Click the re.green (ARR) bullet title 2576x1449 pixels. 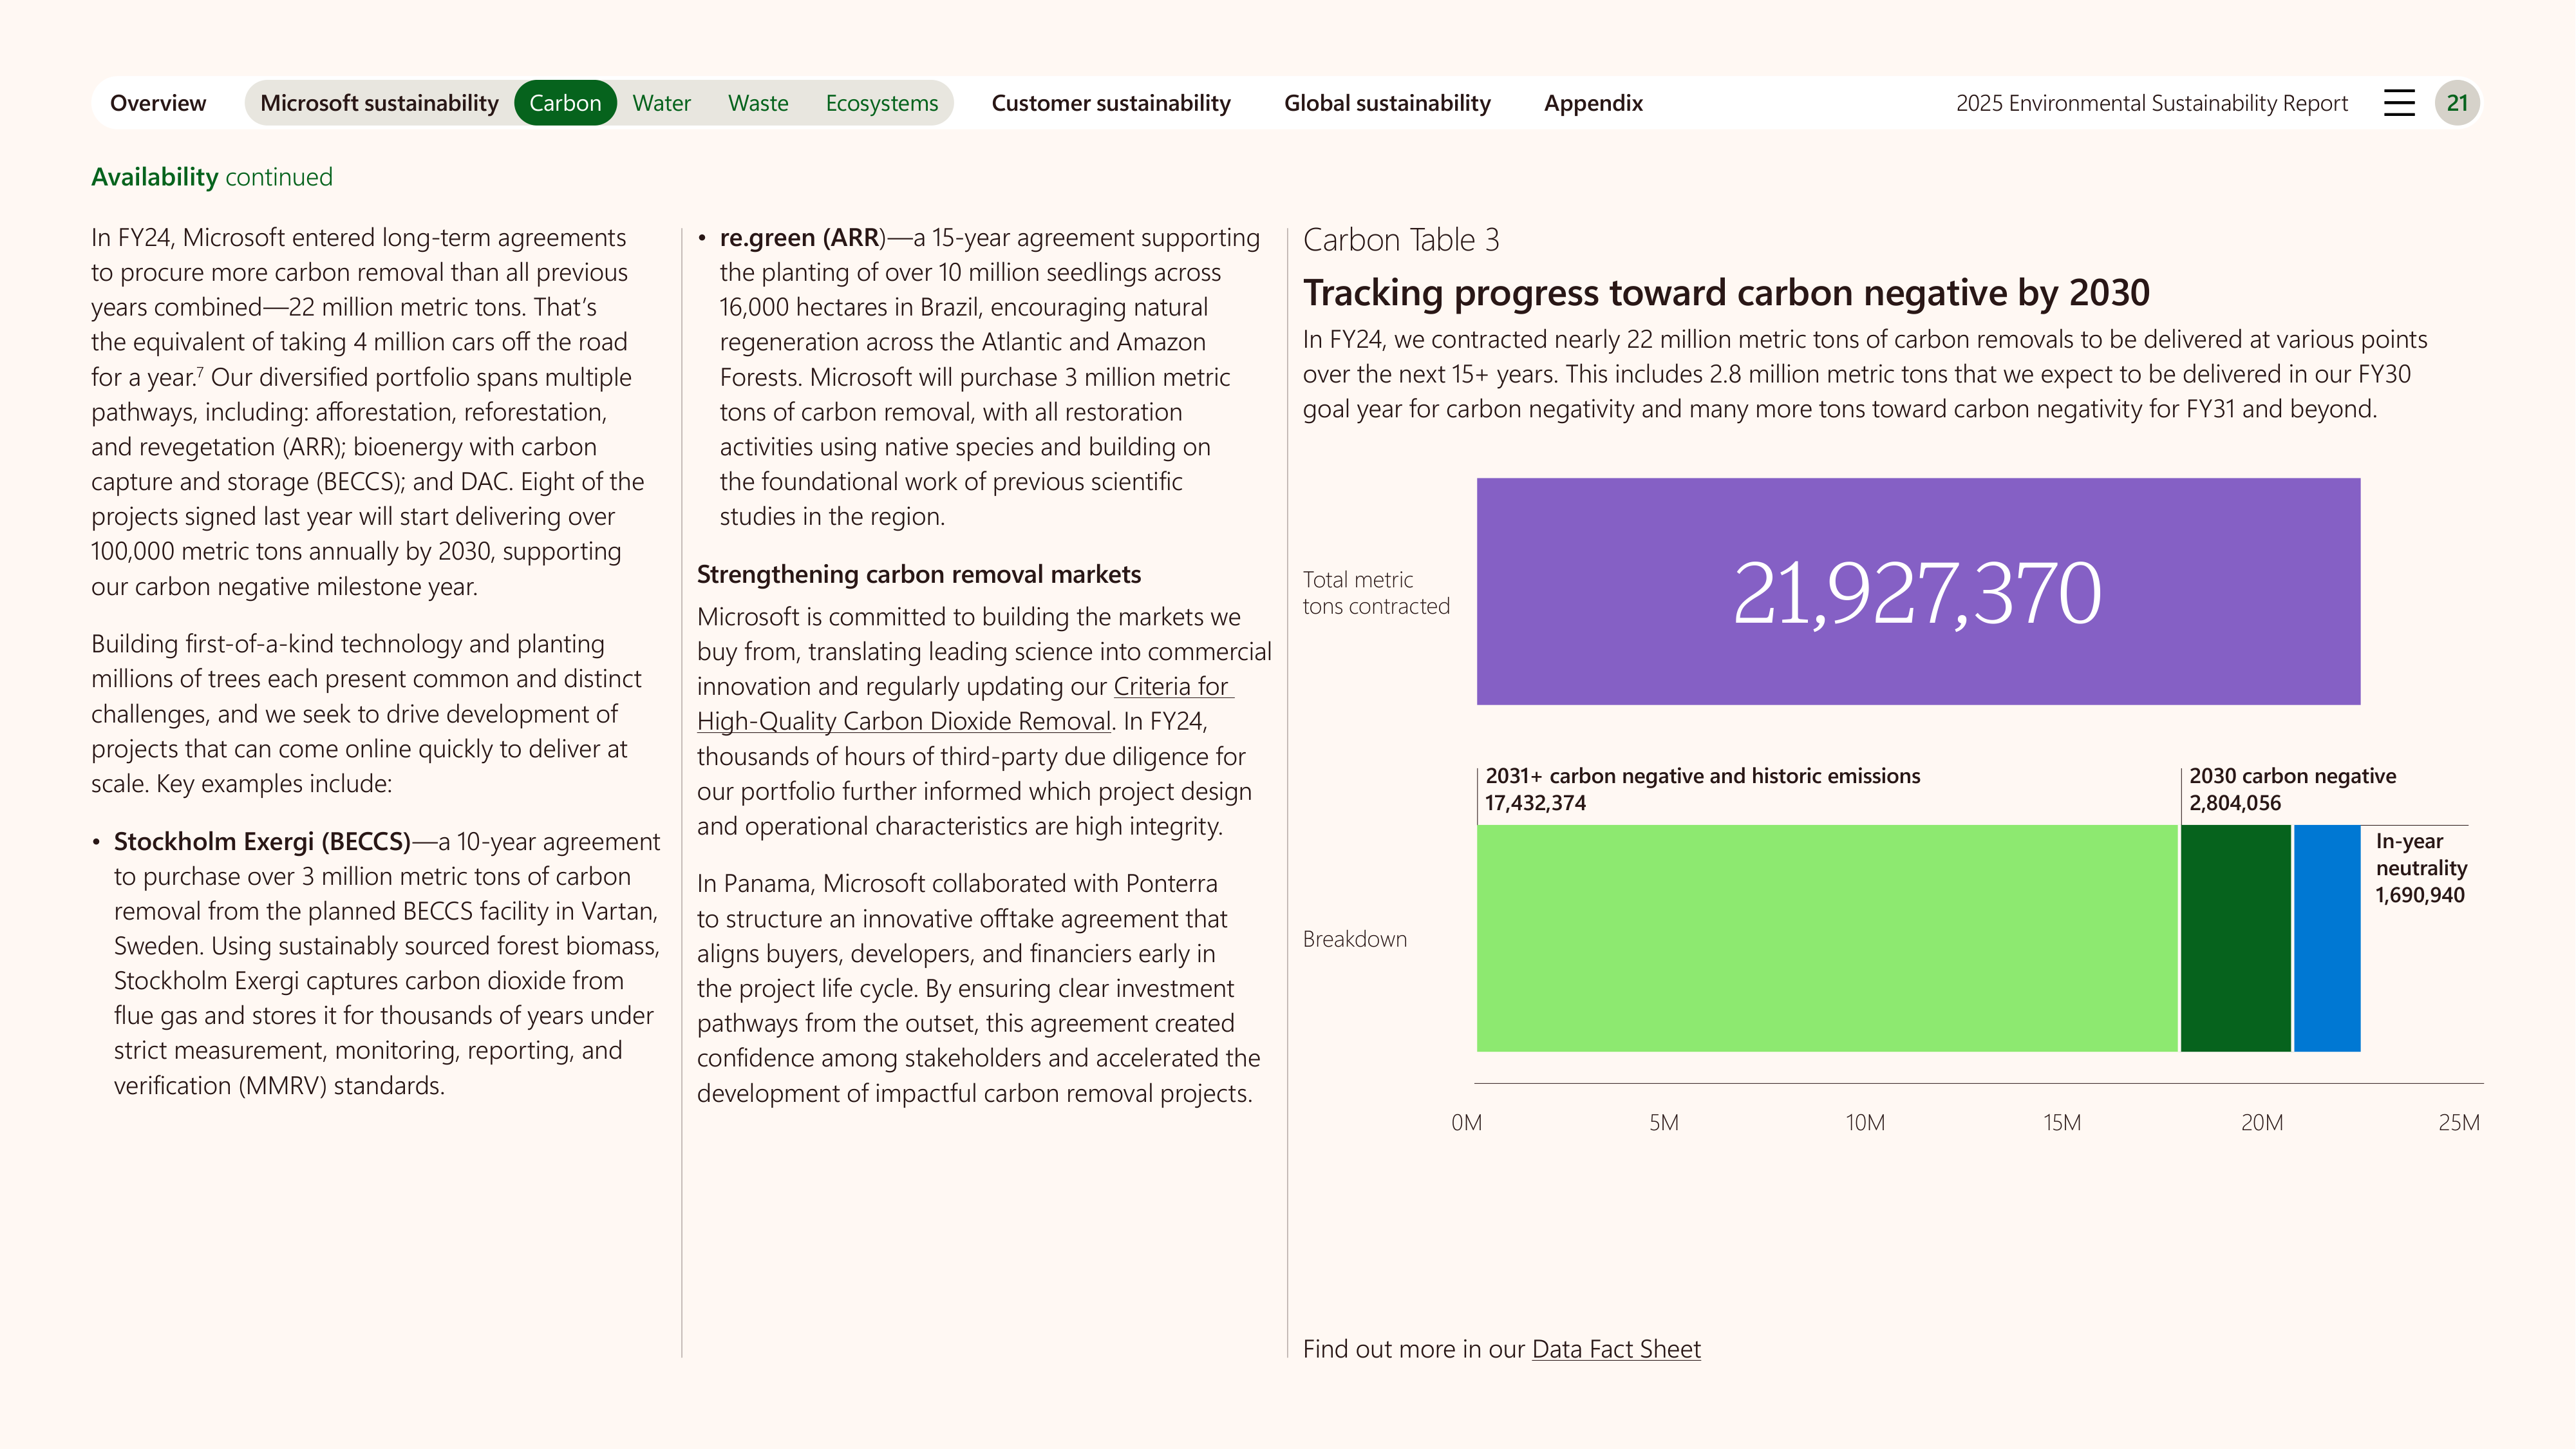pyautogui.click(x=802, y=238)
